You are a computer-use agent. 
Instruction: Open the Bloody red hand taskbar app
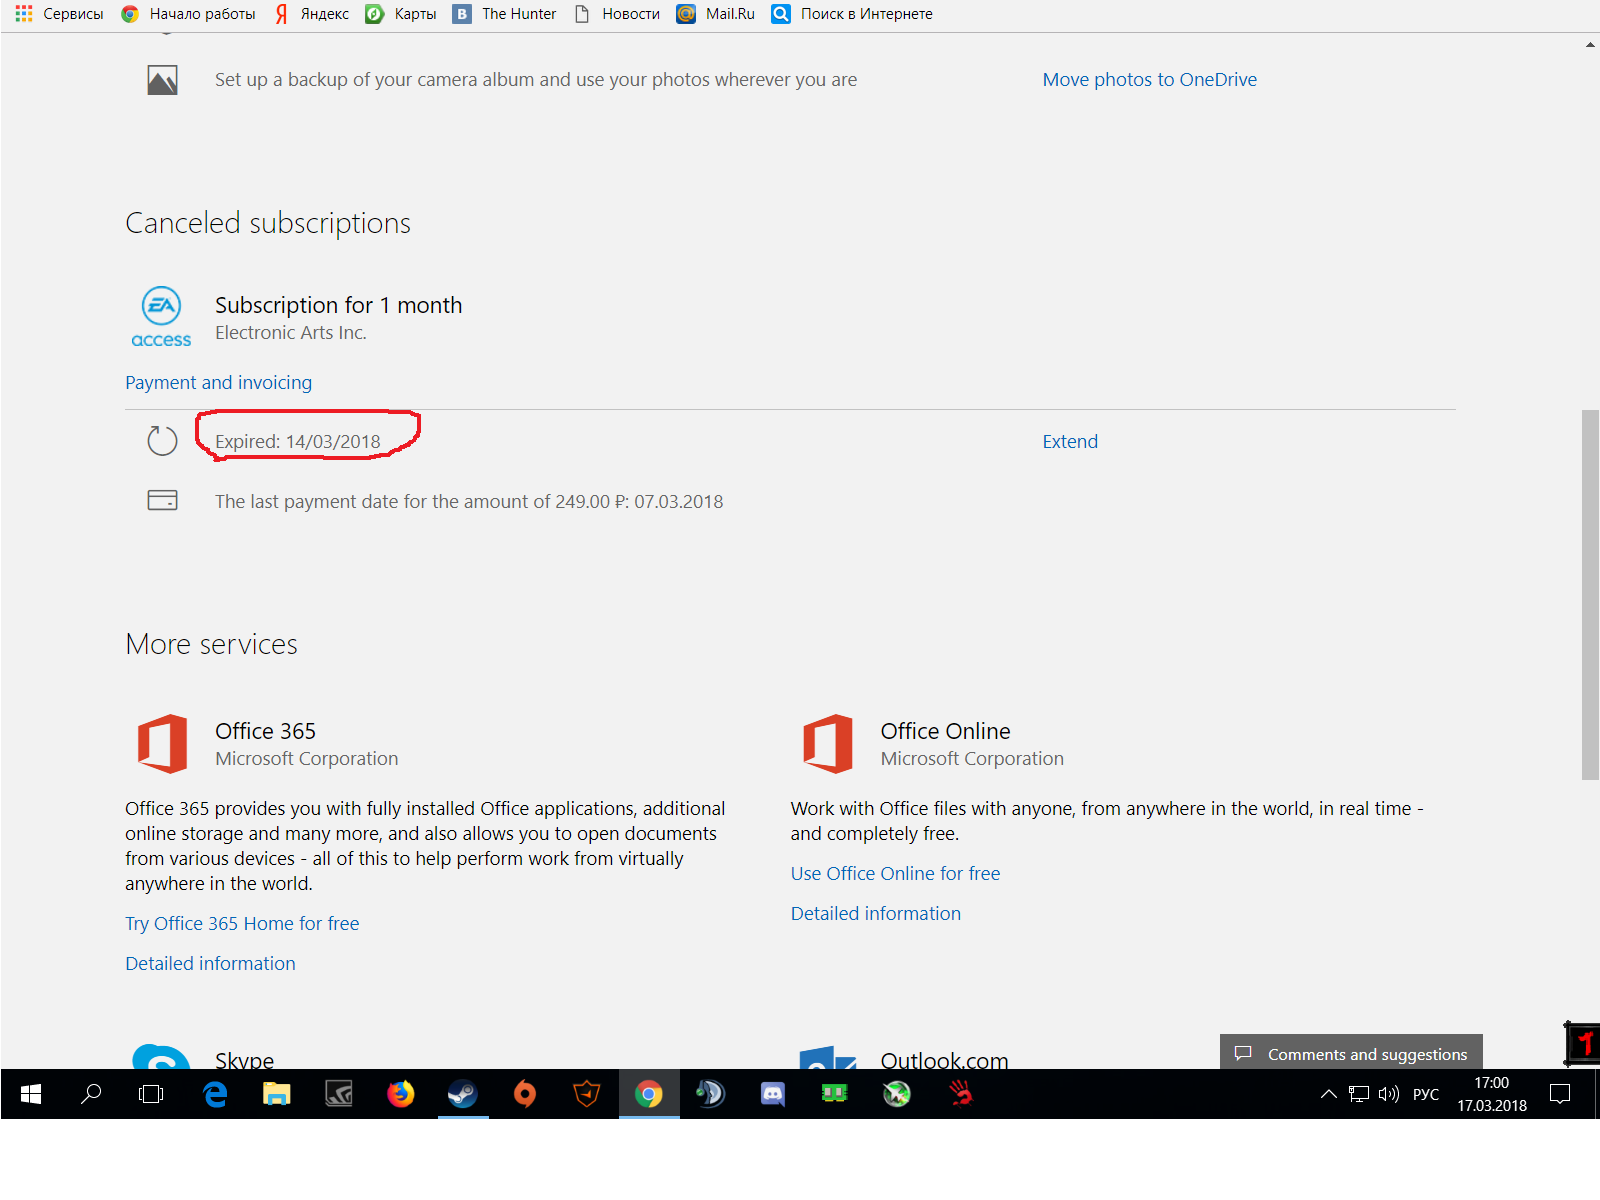(x=960, y=1095)
